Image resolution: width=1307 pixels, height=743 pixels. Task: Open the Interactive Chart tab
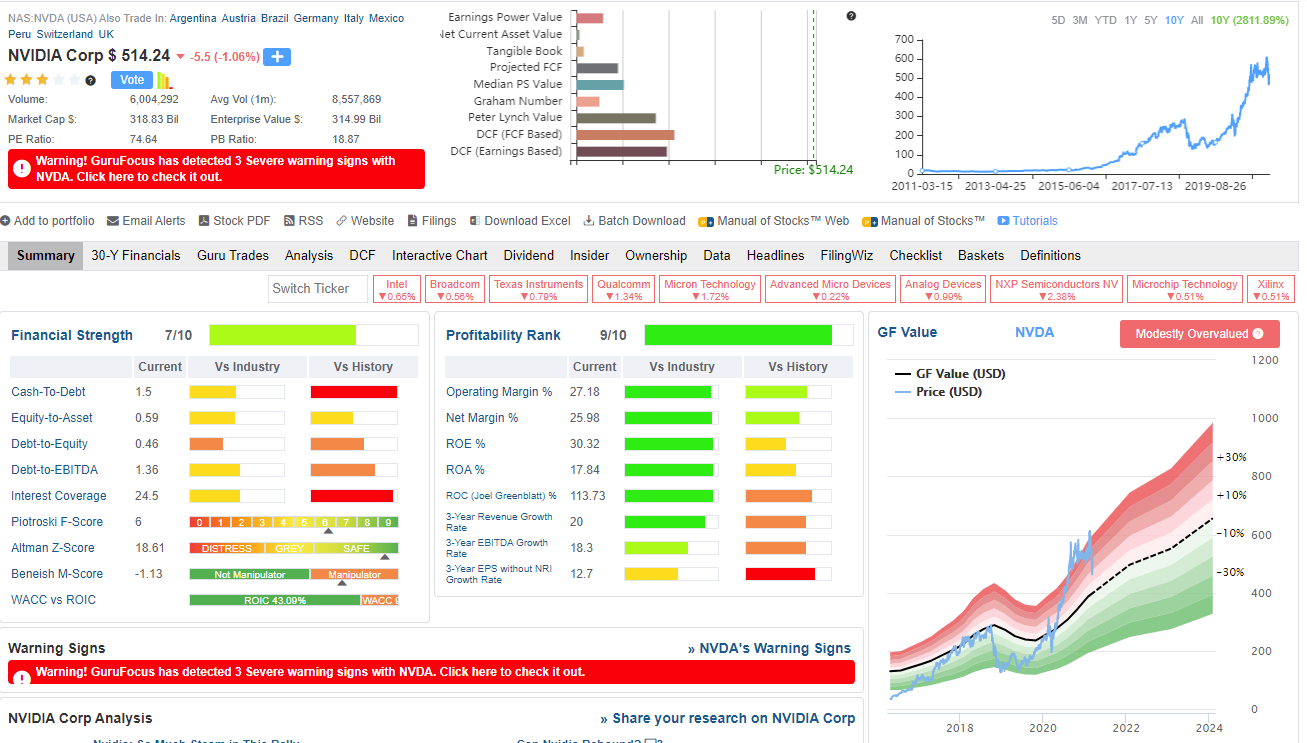pos(439,255)
